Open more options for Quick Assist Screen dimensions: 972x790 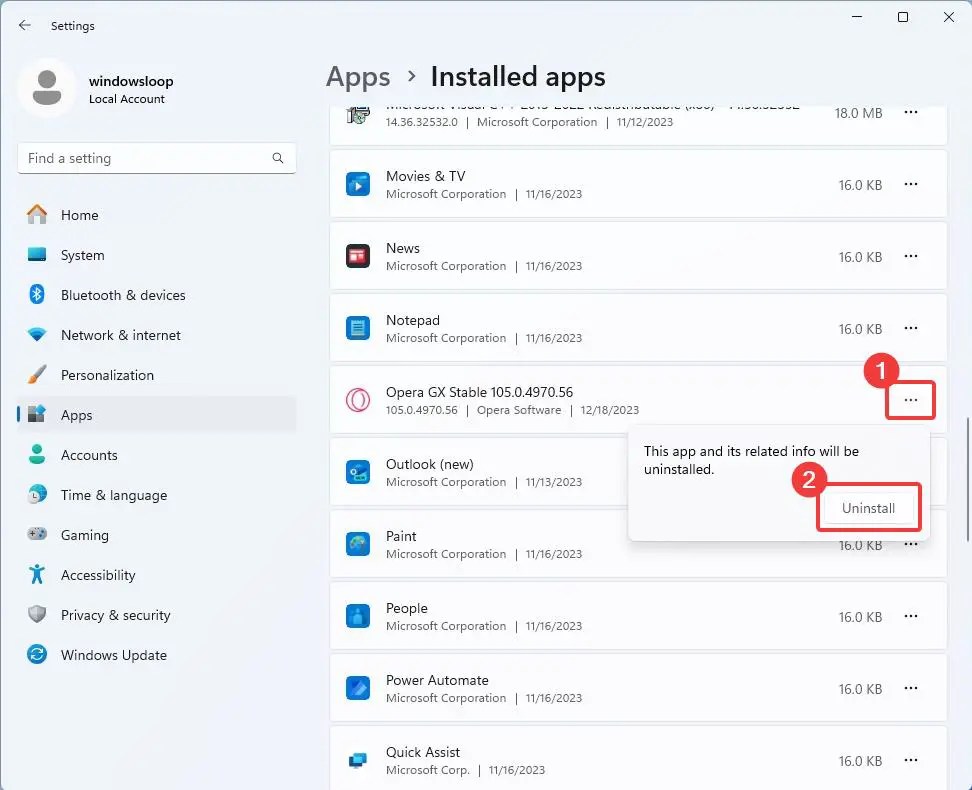pos(911,760)
